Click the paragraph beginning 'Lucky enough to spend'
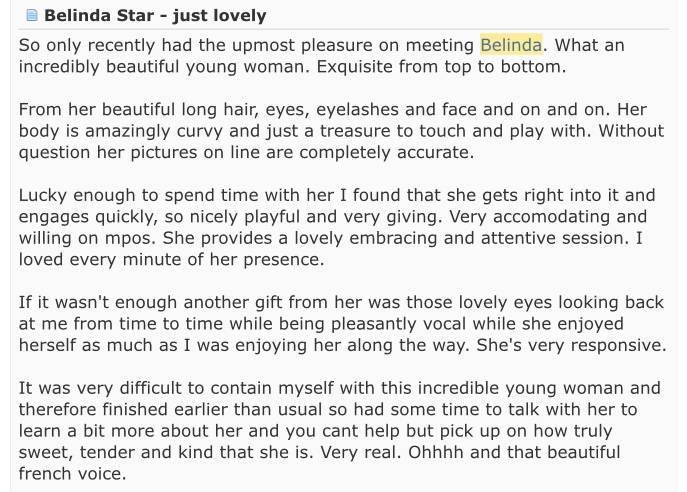 (337, 227)
